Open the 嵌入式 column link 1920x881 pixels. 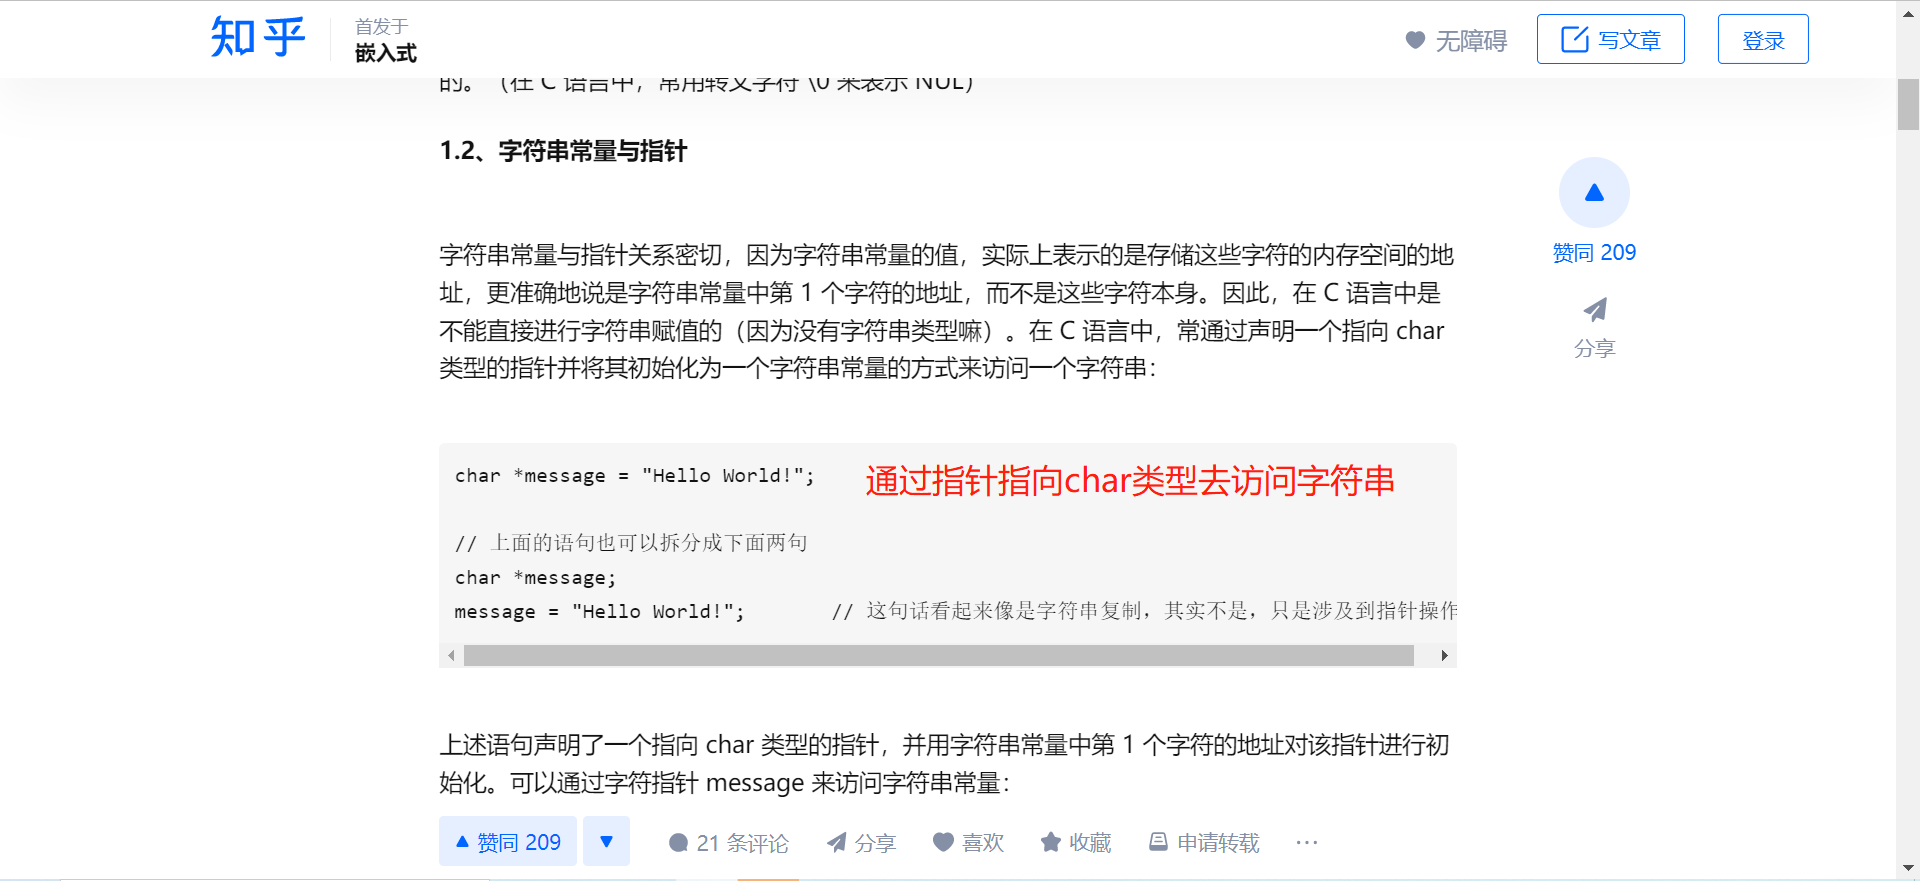tap(386, 53)
